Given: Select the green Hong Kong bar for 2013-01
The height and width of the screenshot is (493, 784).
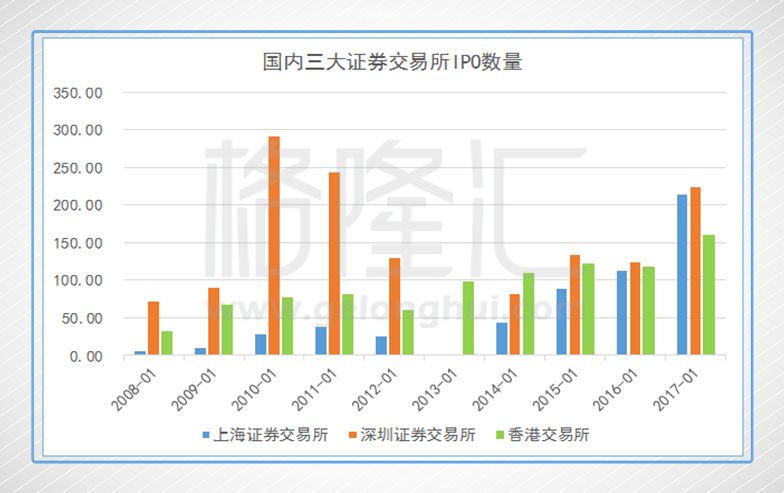Looking at the screenshot, I should pyautogui.click(x=468, y=318).
